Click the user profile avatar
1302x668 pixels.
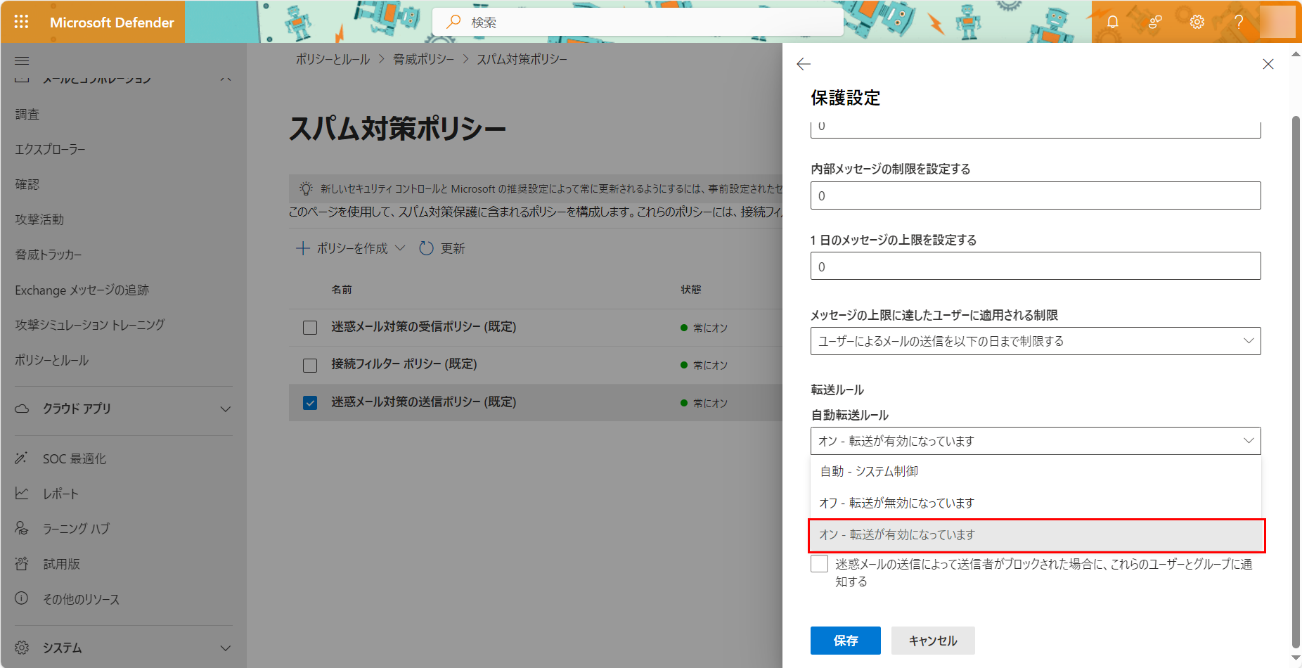coord(1277,22)
